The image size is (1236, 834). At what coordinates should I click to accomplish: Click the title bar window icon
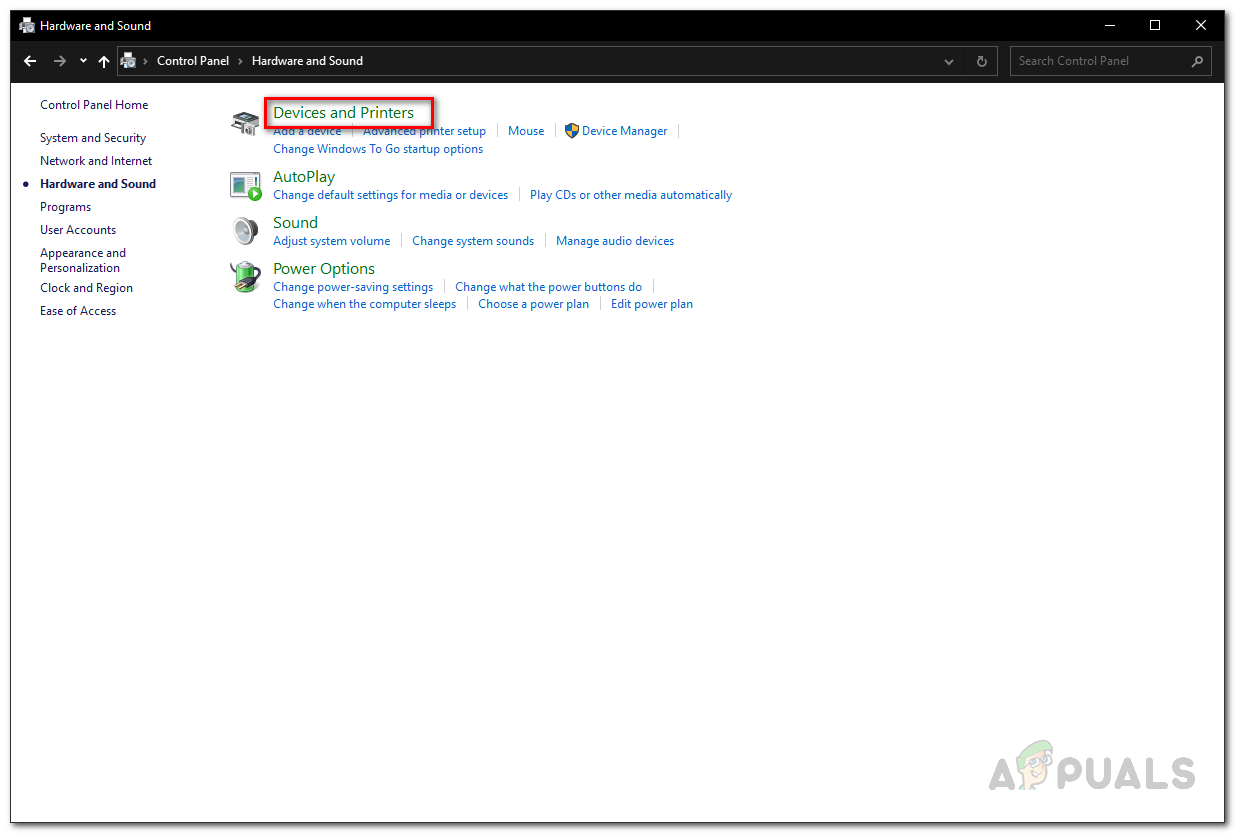coord(27,26)
